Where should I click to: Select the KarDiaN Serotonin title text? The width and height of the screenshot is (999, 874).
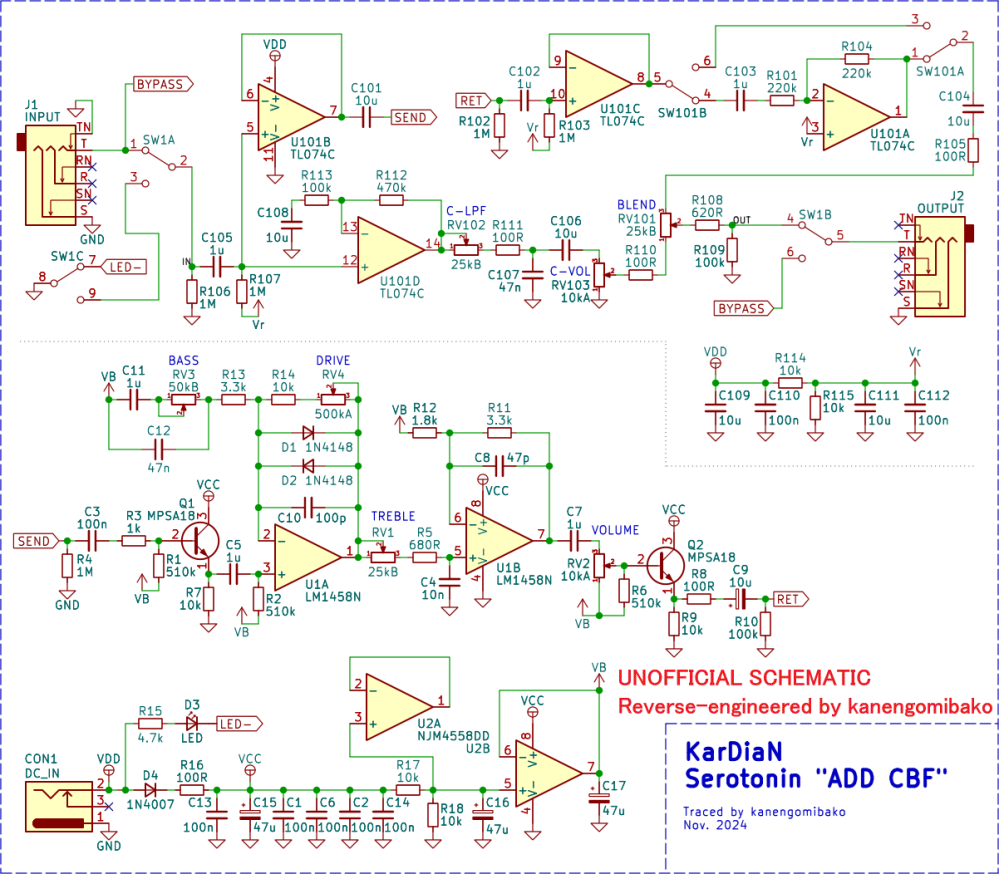[x=816, y=766]
